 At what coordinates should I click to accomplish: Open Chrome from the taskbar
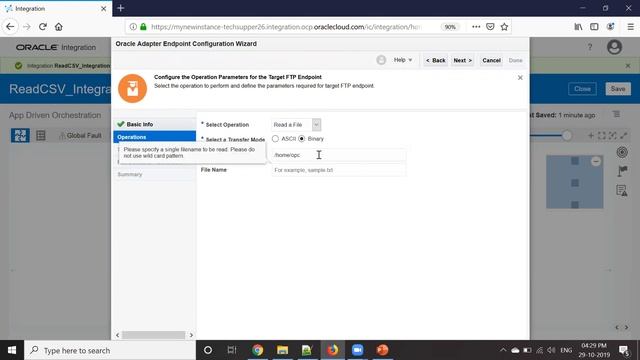click(x=258, y=350)
